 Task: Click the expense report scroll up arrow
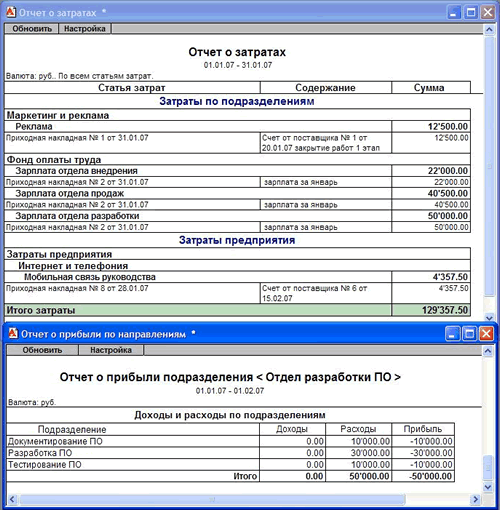(x=489, y=29)
